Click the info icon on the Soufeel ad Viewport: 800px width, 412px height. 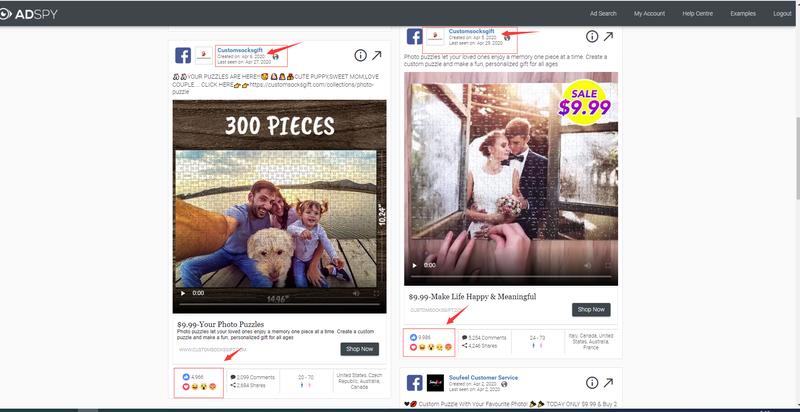coord(591,383)
